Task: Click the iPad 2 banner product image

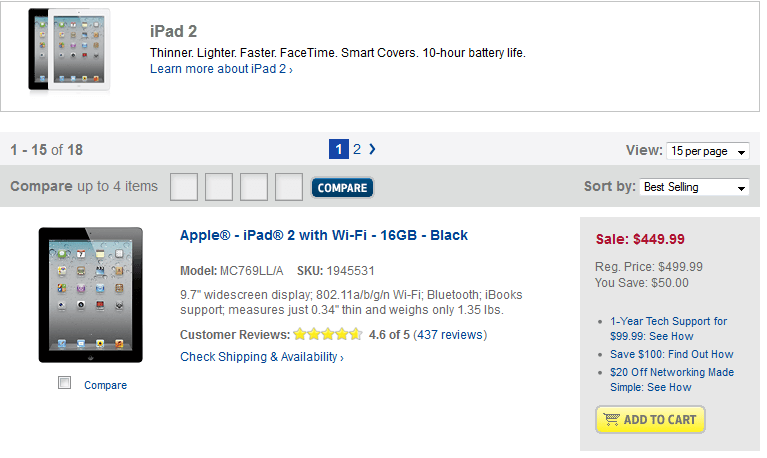Action: [69, 50]
